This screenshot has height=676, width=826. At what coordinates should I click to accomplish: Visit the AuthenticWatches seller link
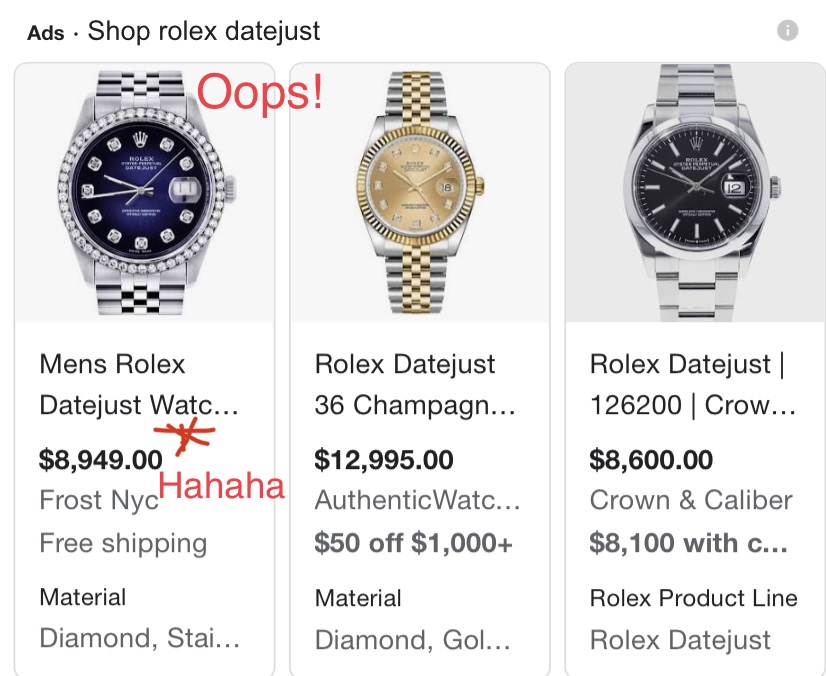click(417, 500)
